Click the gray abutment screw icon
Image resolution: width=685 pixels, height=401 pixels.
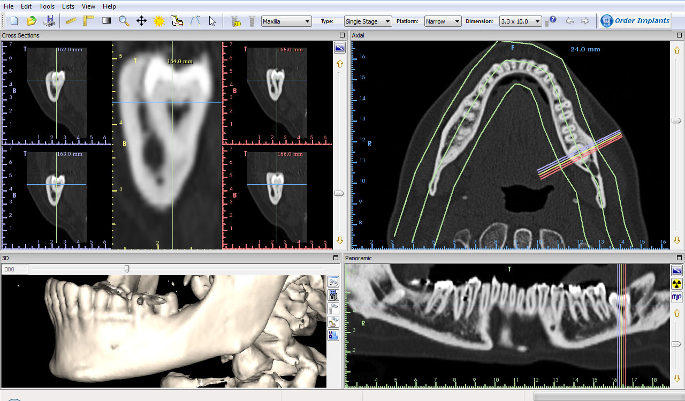pos(252,21)
